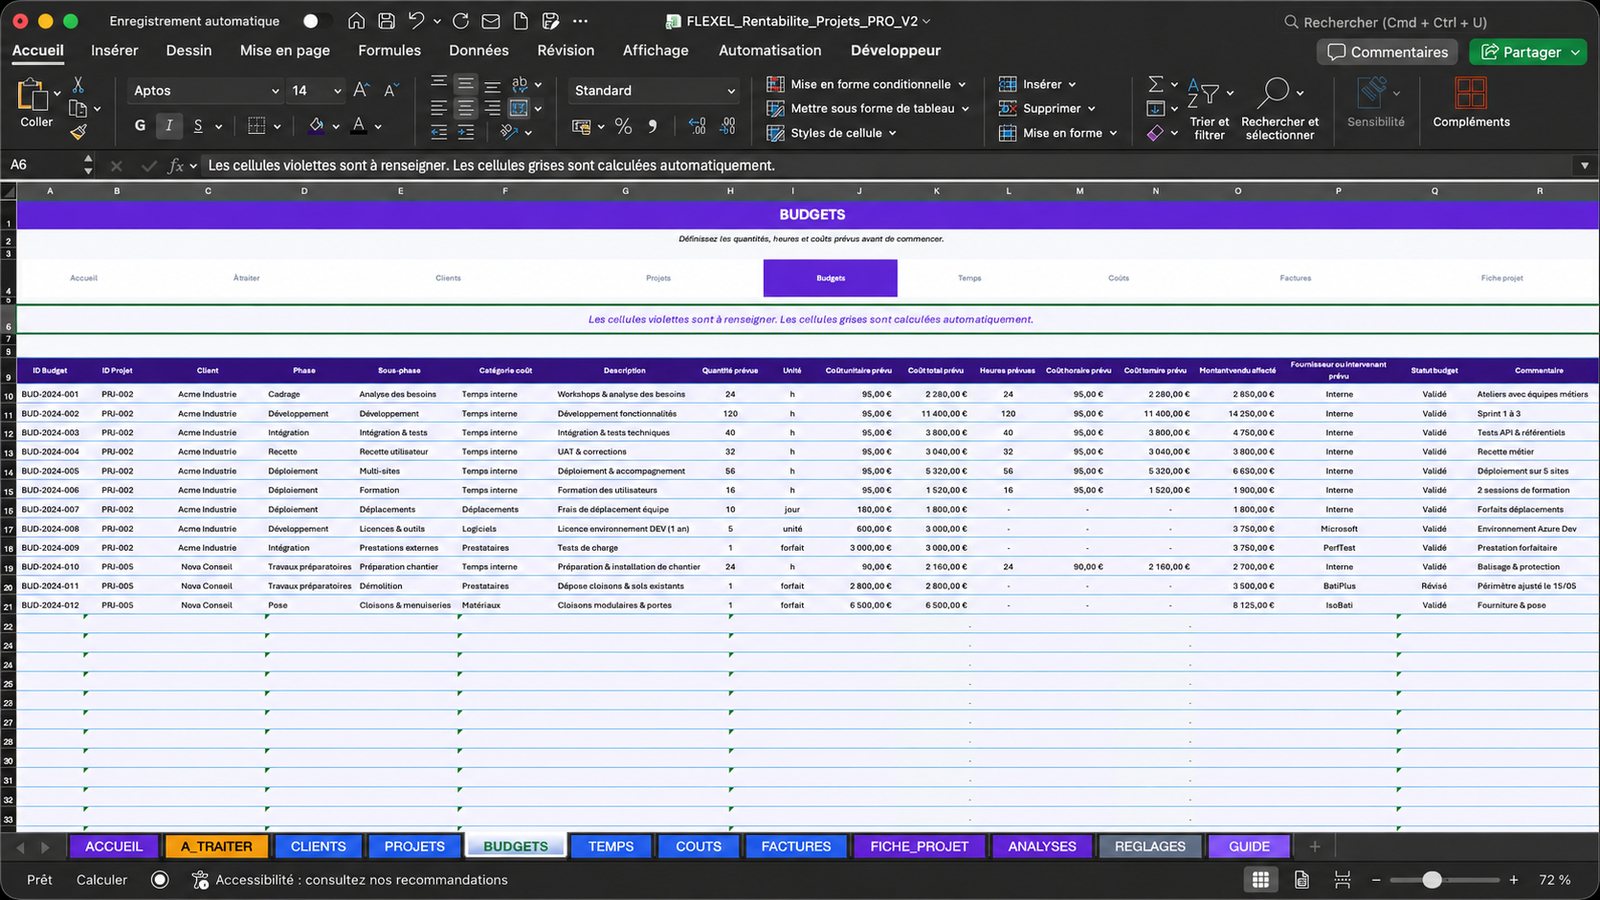The image size is (1600, 900).
Task: Click the Cut scissors icon
Action: tap(79, 85)
